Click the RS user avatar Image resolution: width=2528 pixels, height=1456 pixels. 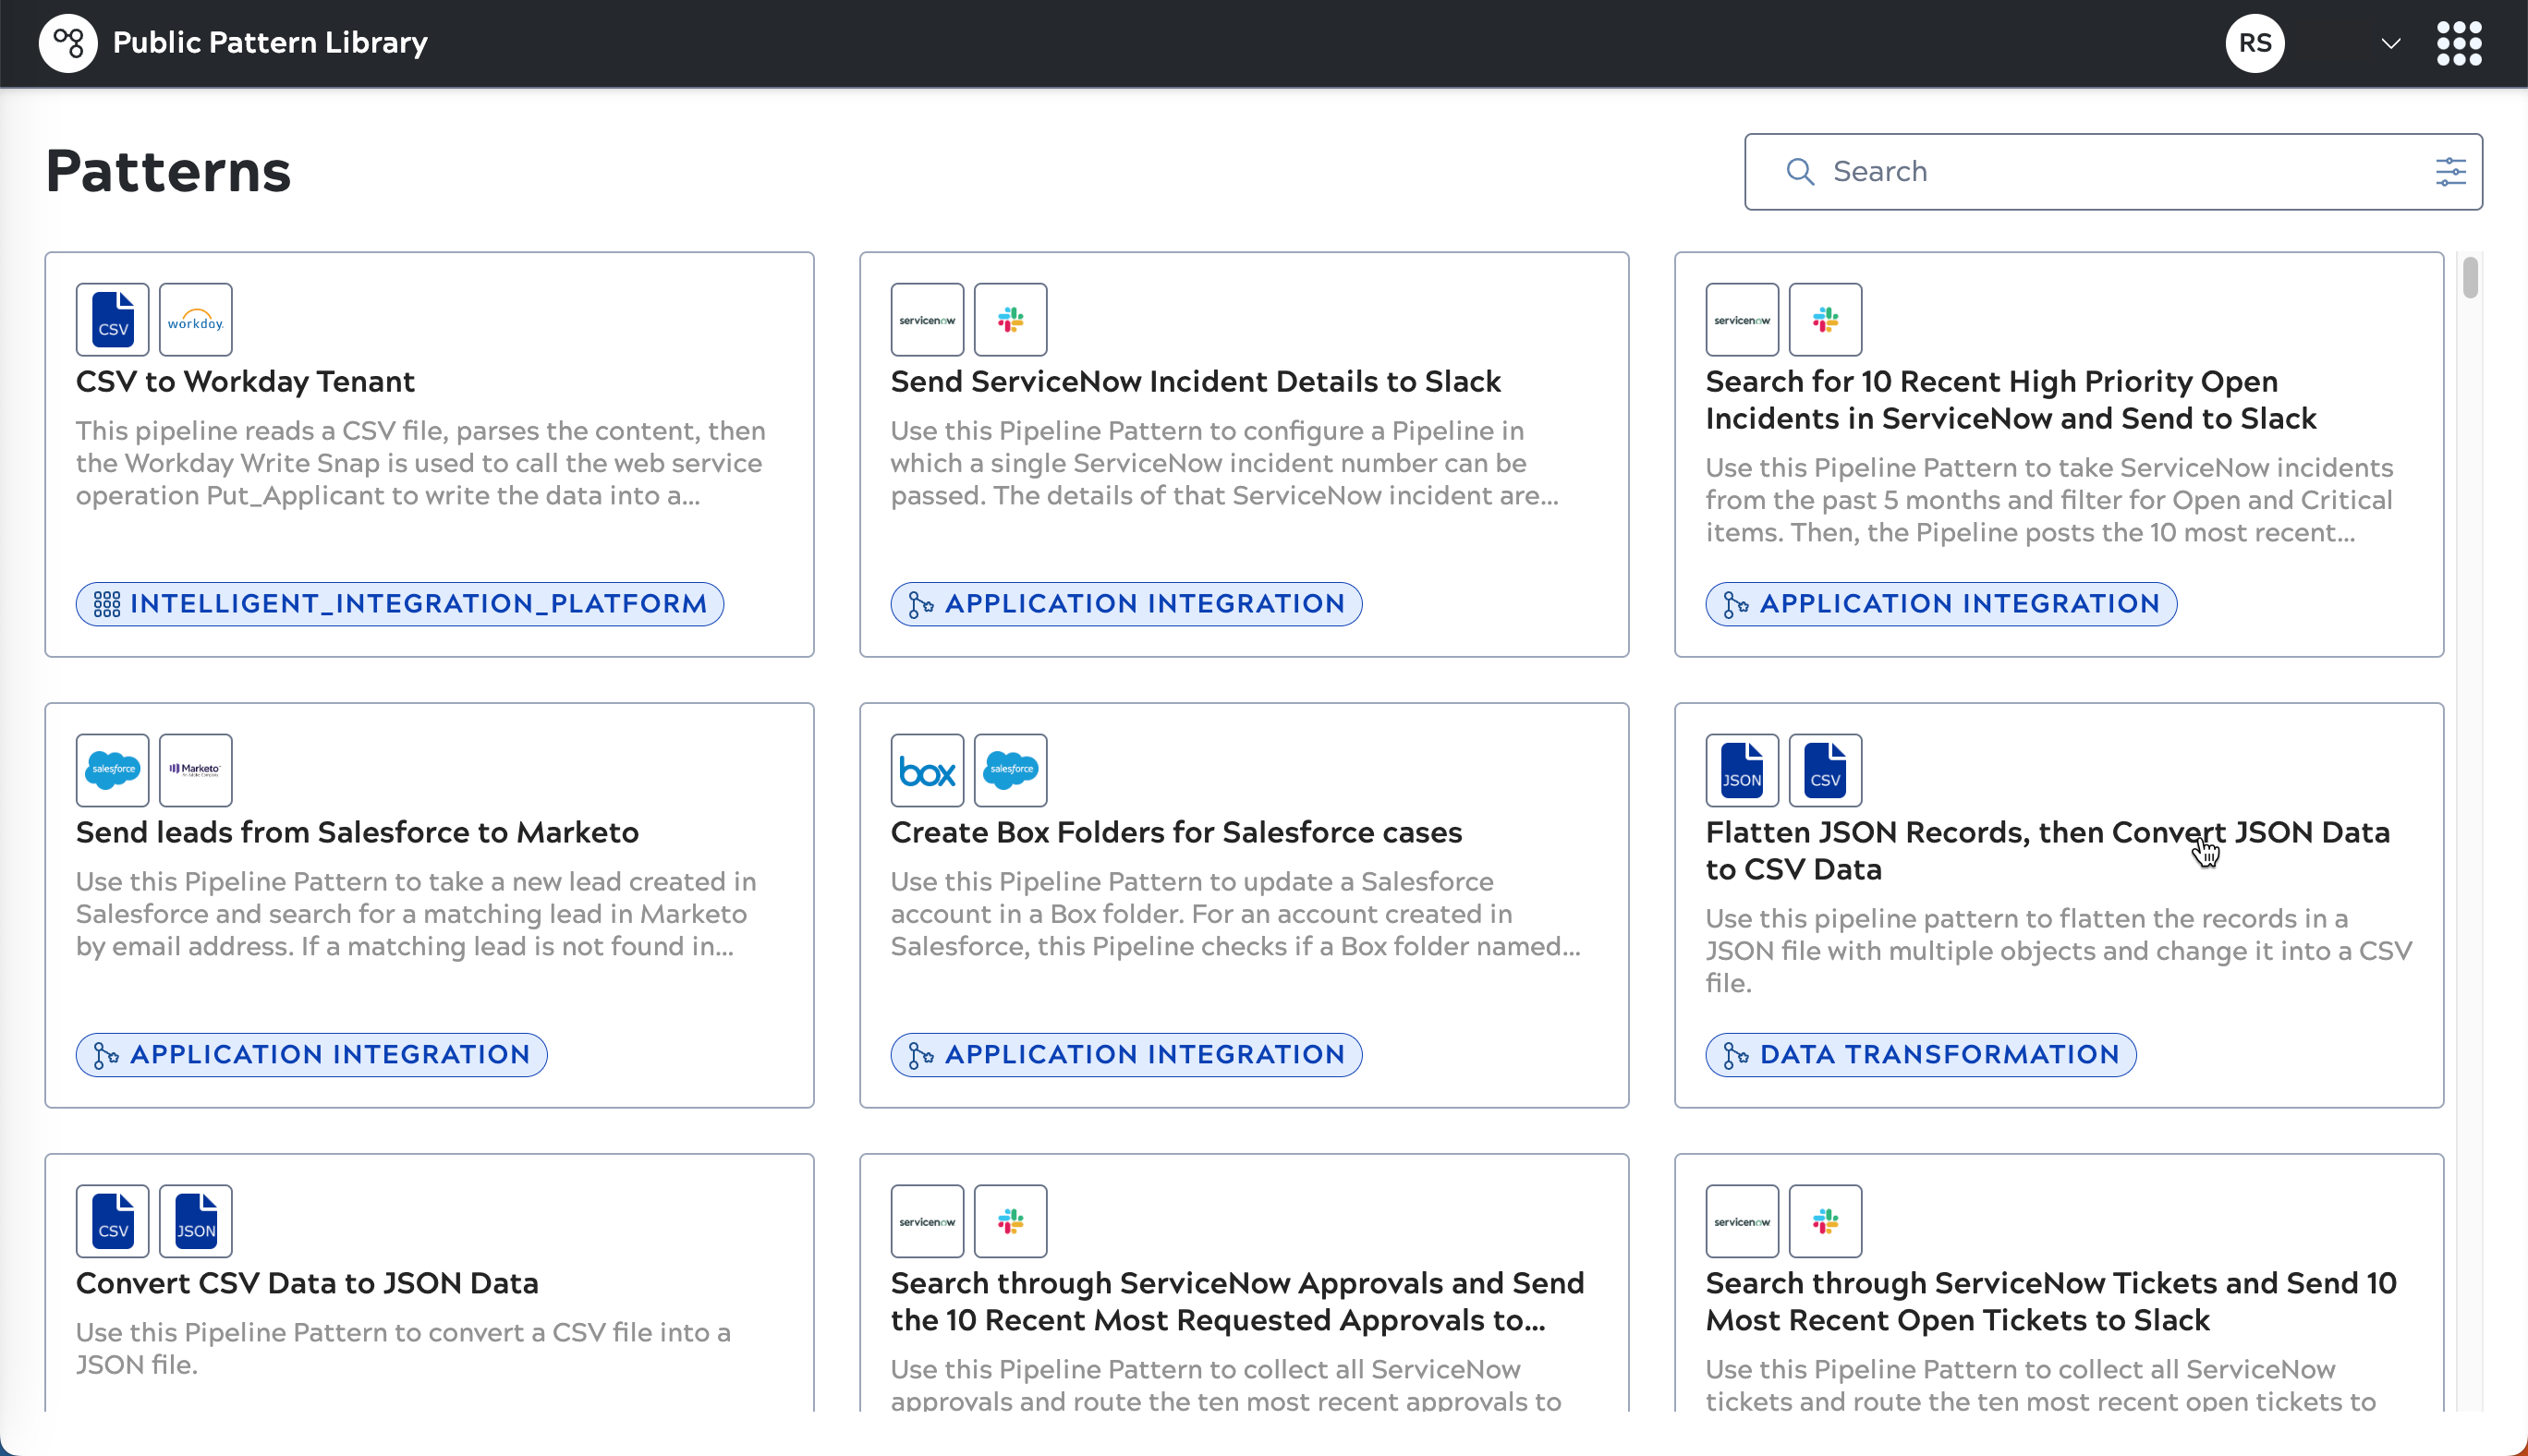[x=2256, y=43]
